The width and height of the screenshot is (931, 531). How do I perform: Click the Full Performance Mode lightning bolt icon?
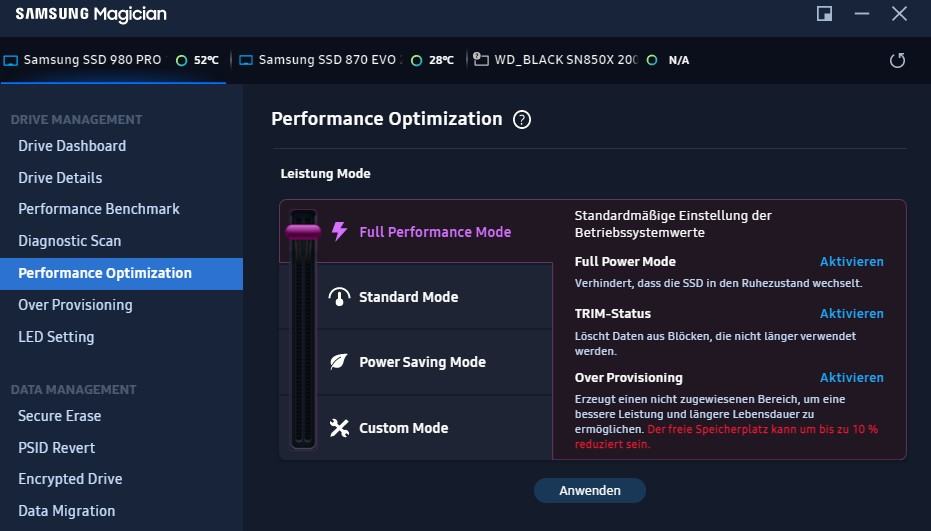[339, 231]
